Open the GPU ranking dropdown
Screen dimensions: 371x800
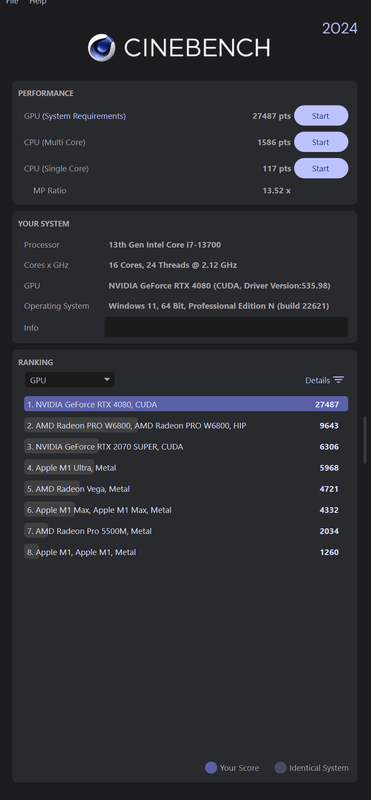tap(70, 380)
